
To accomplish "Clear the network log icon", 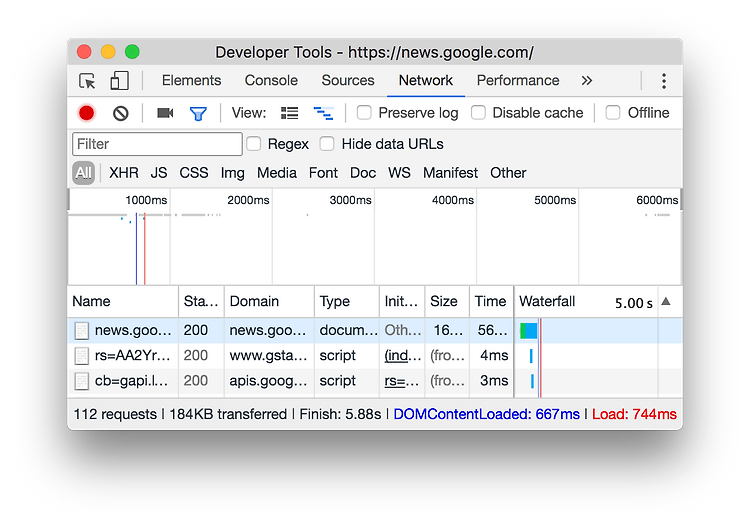I will (x=121, y=113).
